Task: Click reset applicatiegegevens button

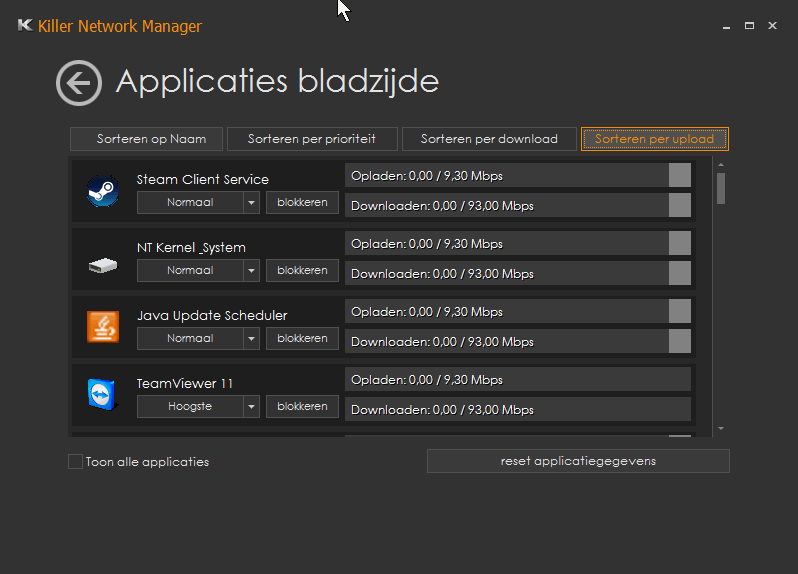Action: 578,461
